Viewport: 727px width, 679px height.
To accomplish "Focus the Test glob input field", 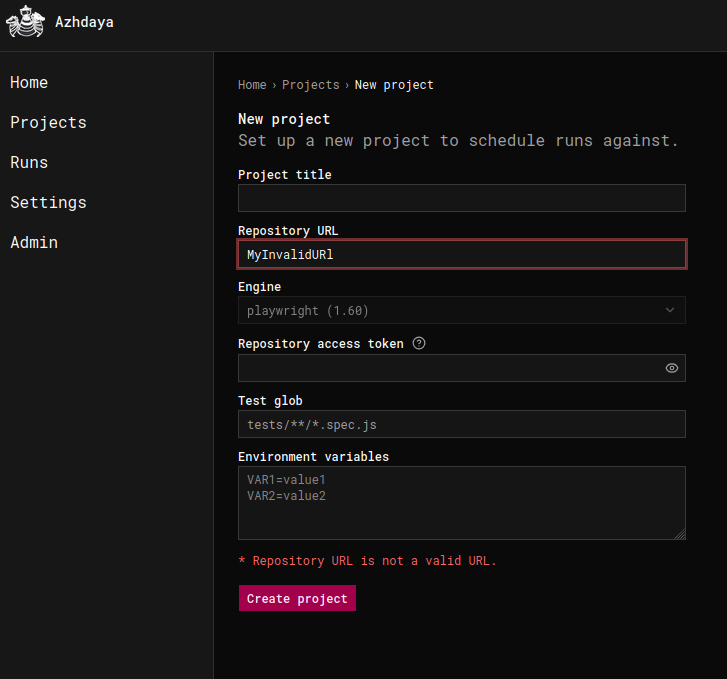I will click(x=462, y=424).
